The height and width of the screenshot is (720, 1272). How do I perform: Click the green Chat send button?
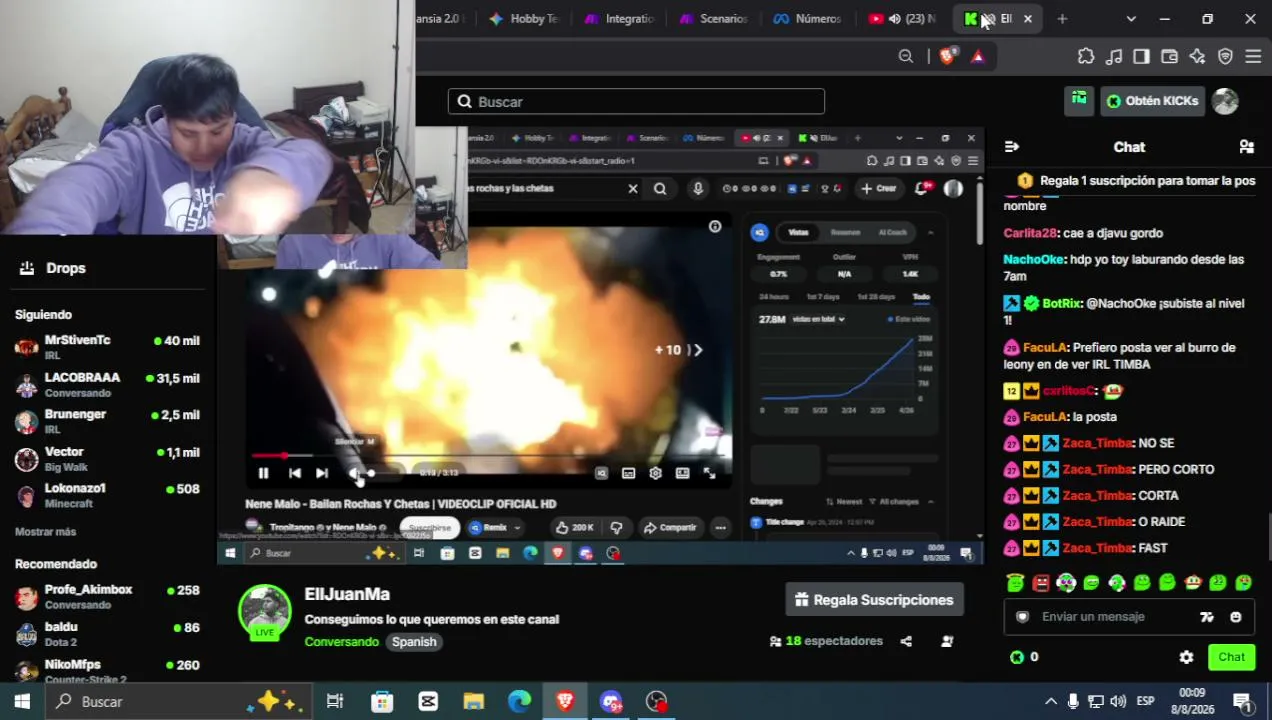pos(1231,657)
